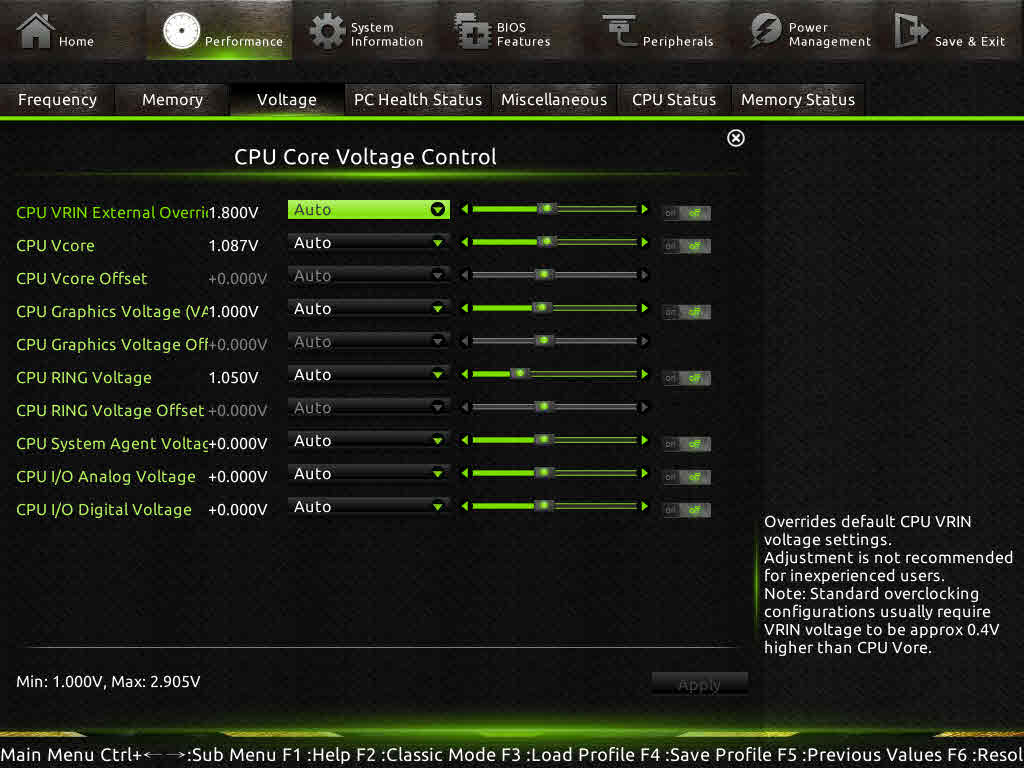Viewport: 1024px width, 768px height.
Task: Click the CPU I/O Digital Voltage label
Action: [x=104, y=509]
